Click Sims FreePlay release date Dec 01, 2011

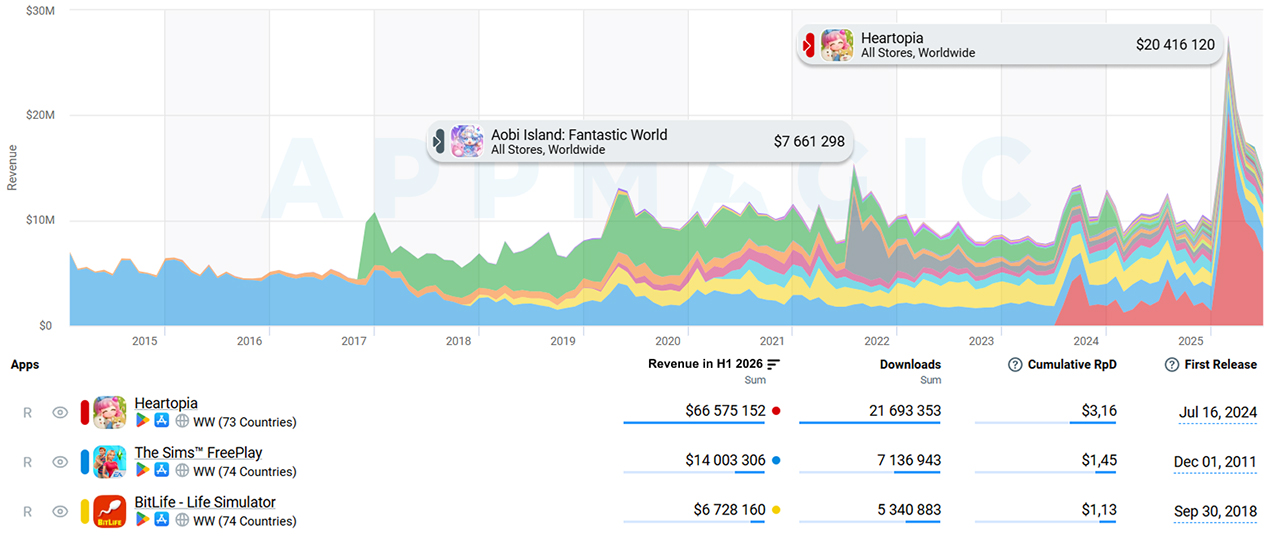click(x=1215, y=462)
